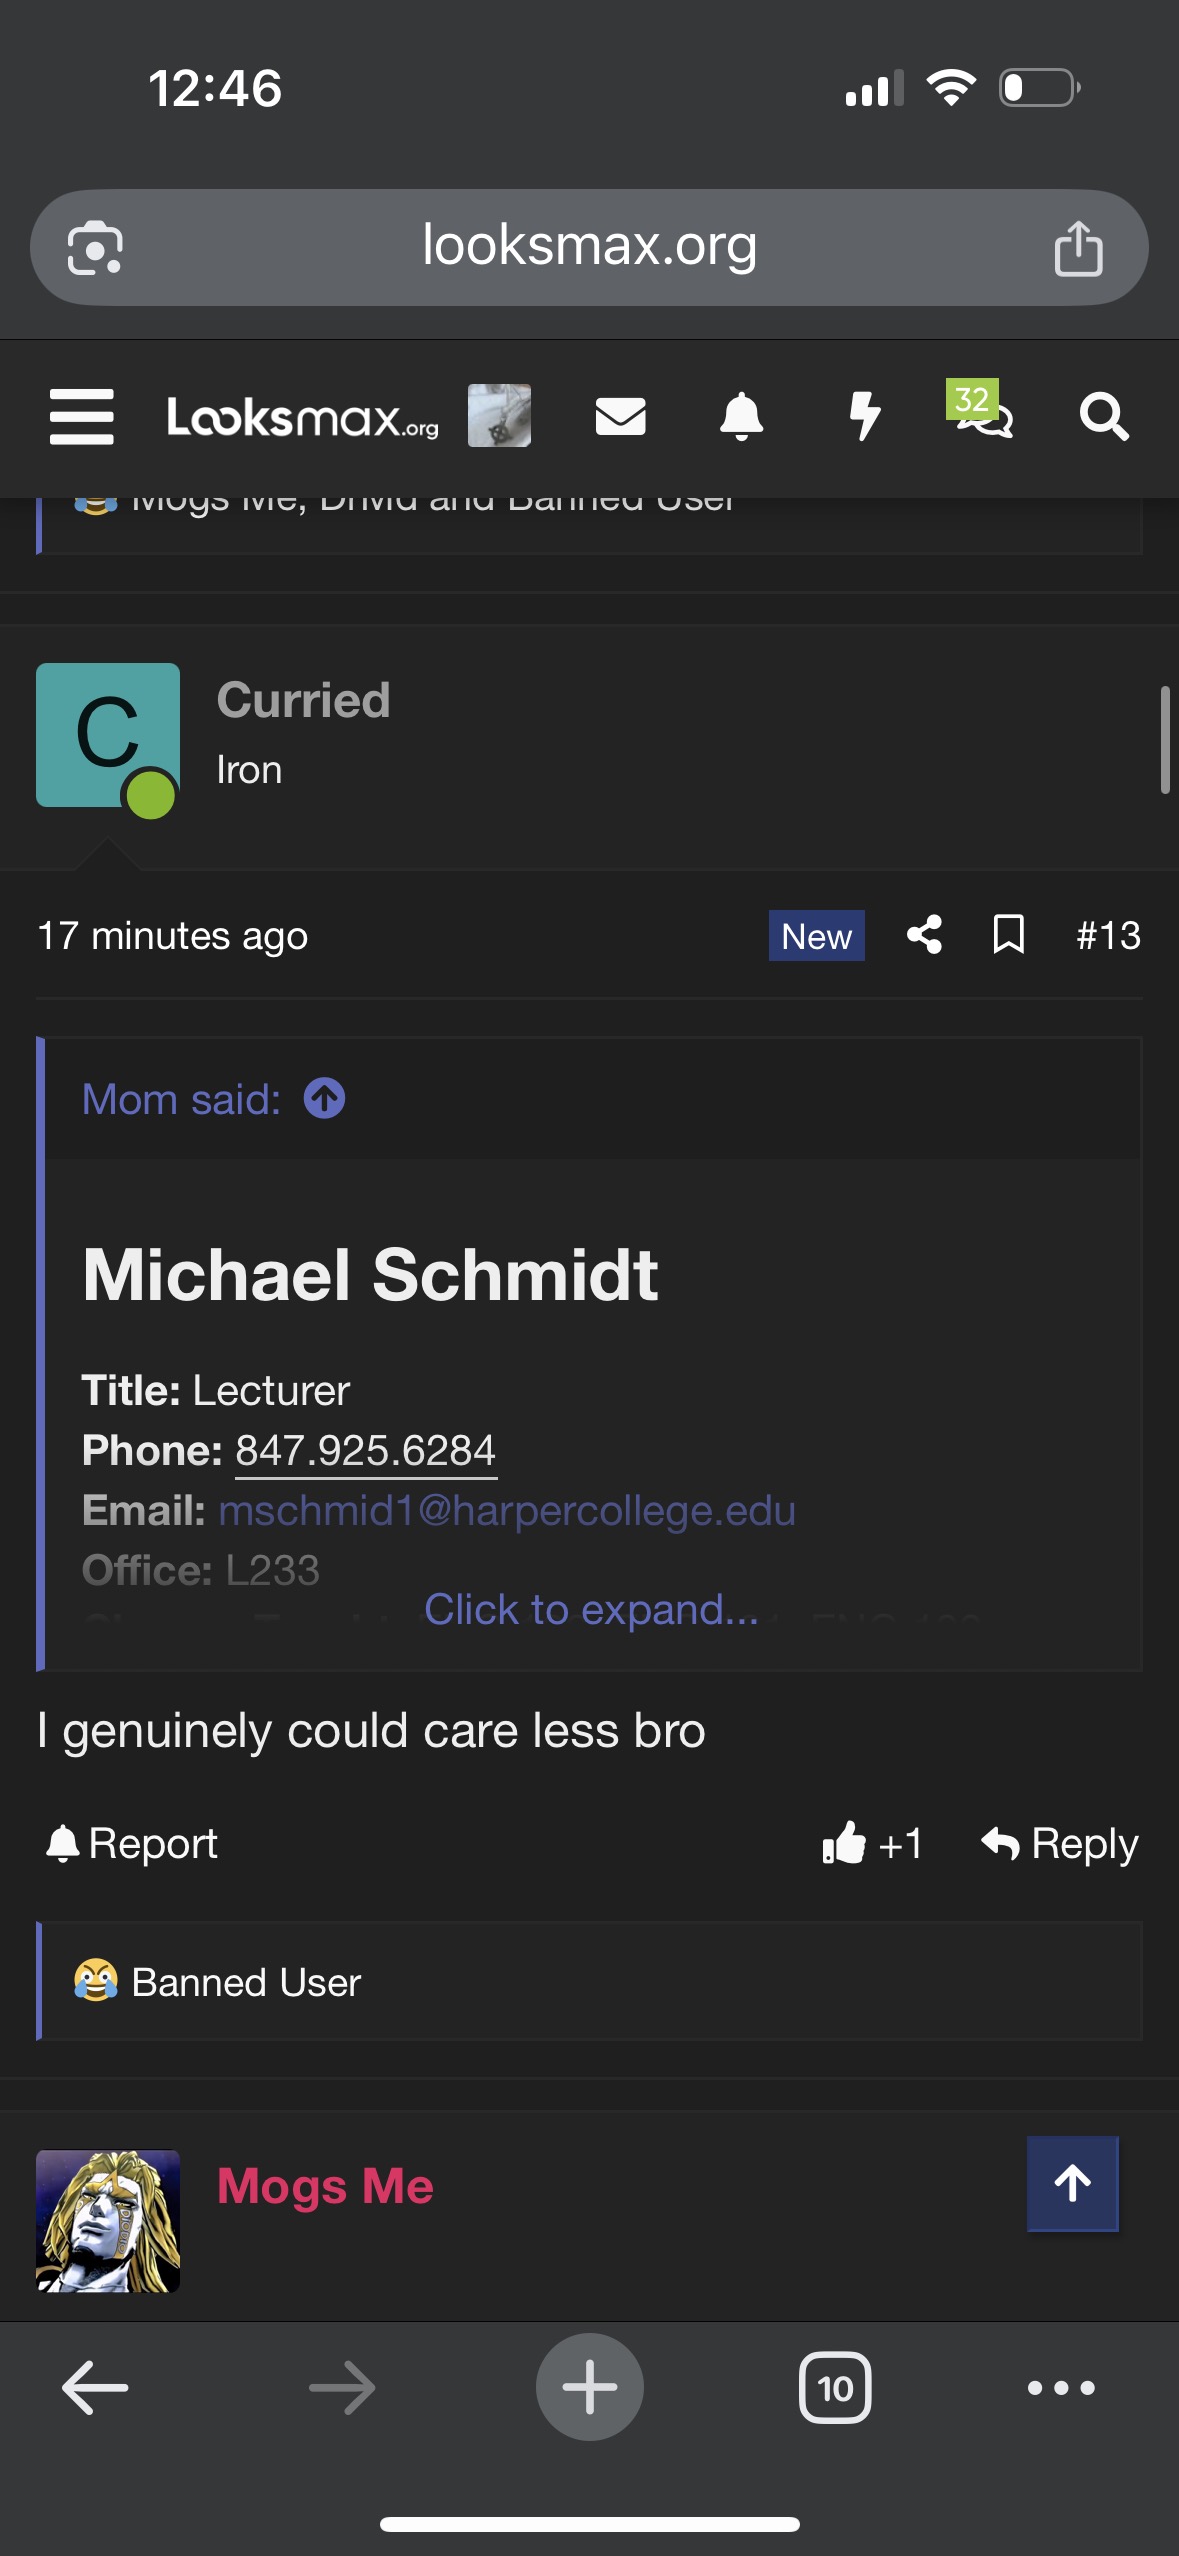Tap the +1 thumbs up button
The image size is (1179, 2556).
point(871,1843)
